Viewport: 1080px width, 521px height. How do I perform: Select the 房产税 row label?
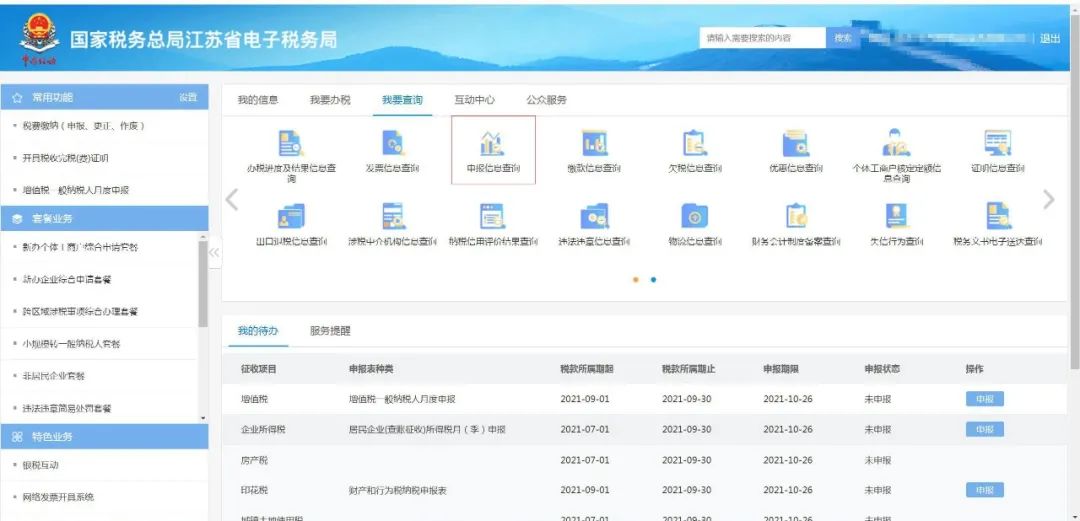254,460
